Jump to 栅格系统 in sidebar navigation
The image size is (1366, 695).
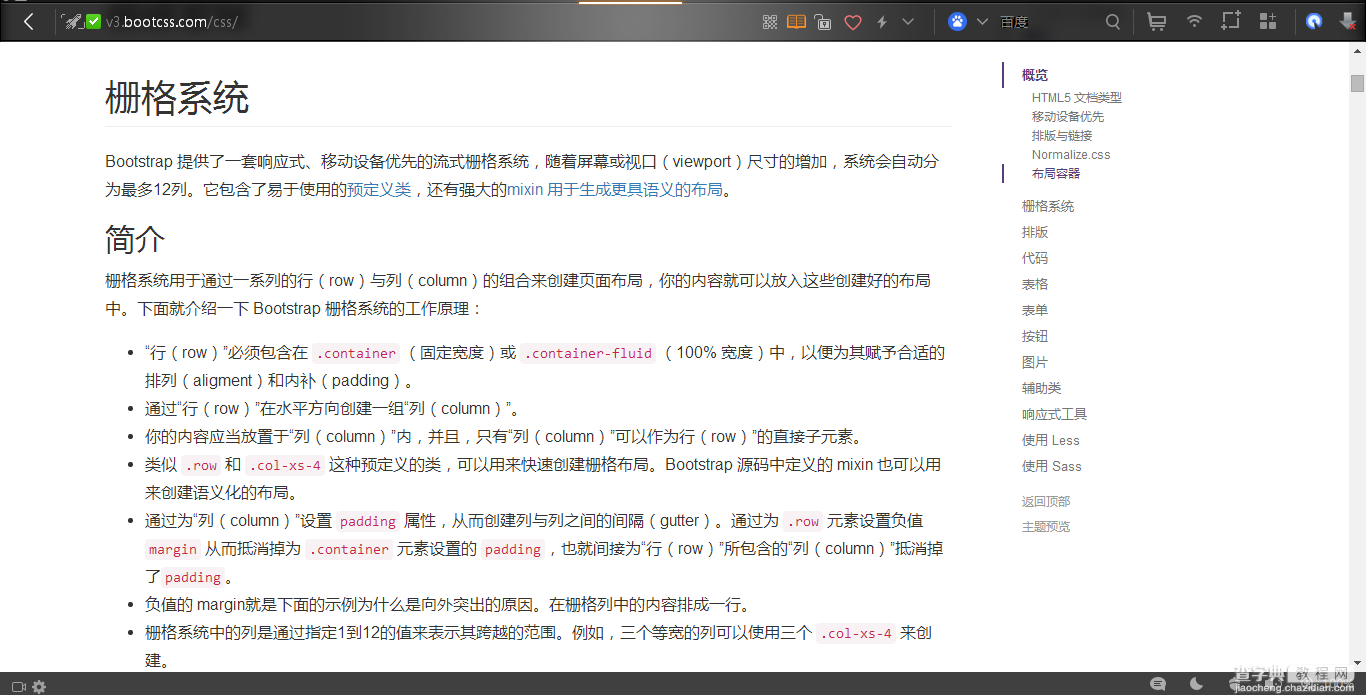(1048, 206)
